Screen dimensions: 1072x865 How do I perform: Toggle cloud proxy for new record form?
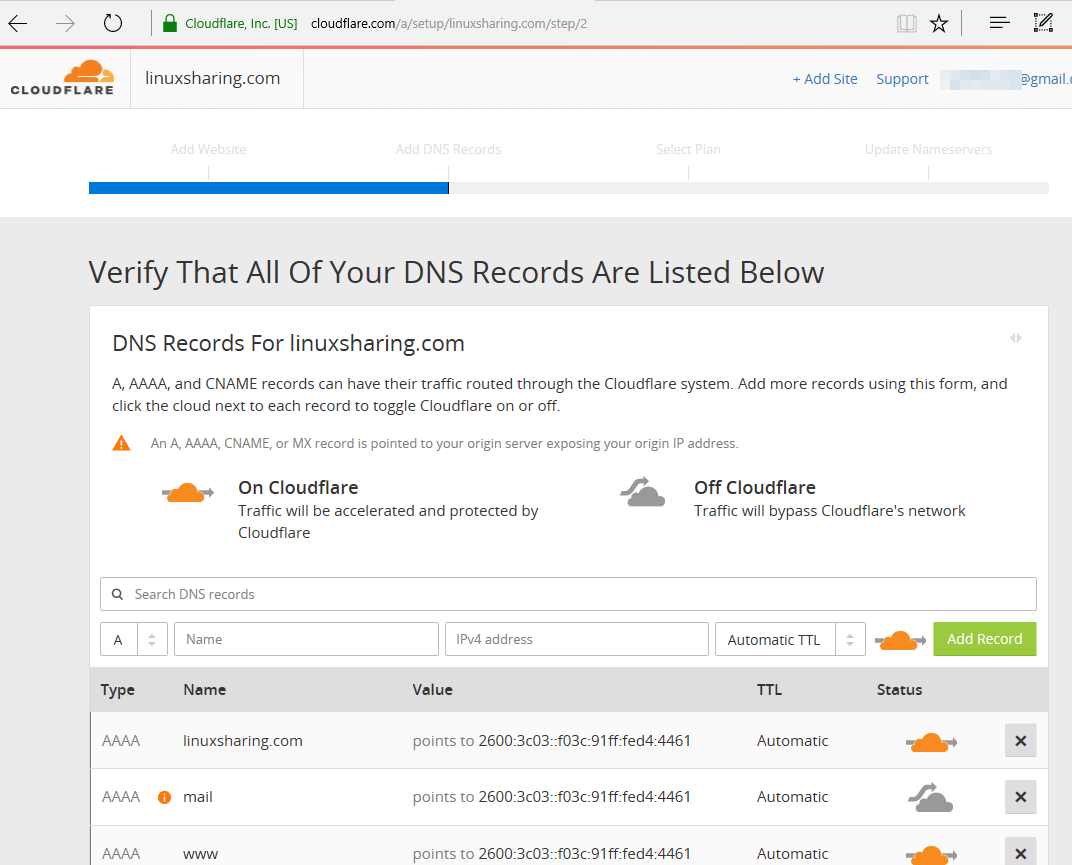[899, 640]
